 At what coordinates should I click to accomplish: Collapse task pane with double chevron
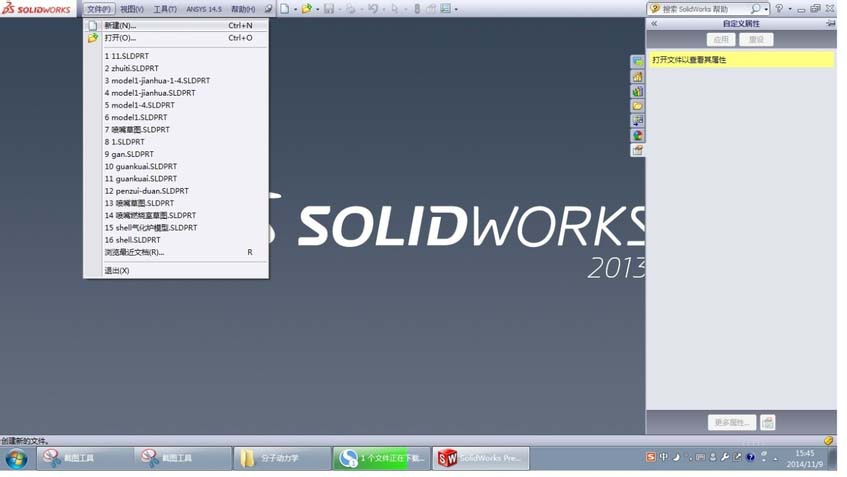click(x=654, y=24)
